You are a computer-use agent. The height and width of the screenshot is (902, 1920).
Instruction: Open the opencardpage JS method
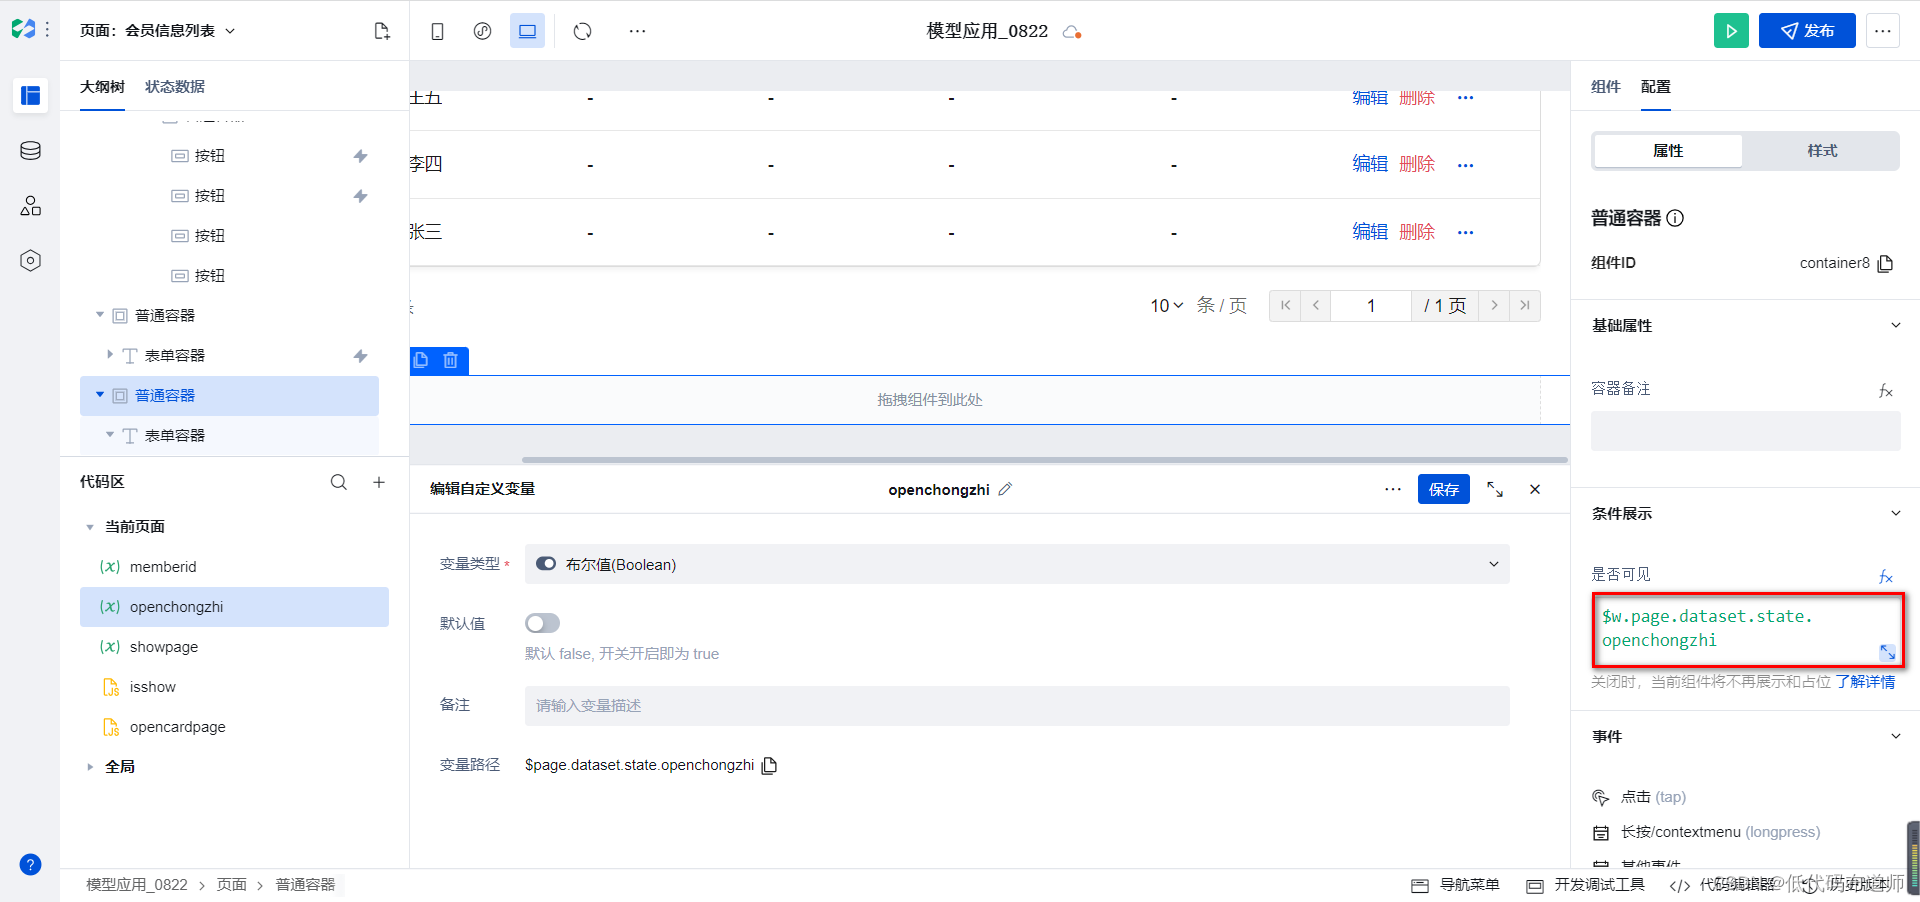pos(234,727)
